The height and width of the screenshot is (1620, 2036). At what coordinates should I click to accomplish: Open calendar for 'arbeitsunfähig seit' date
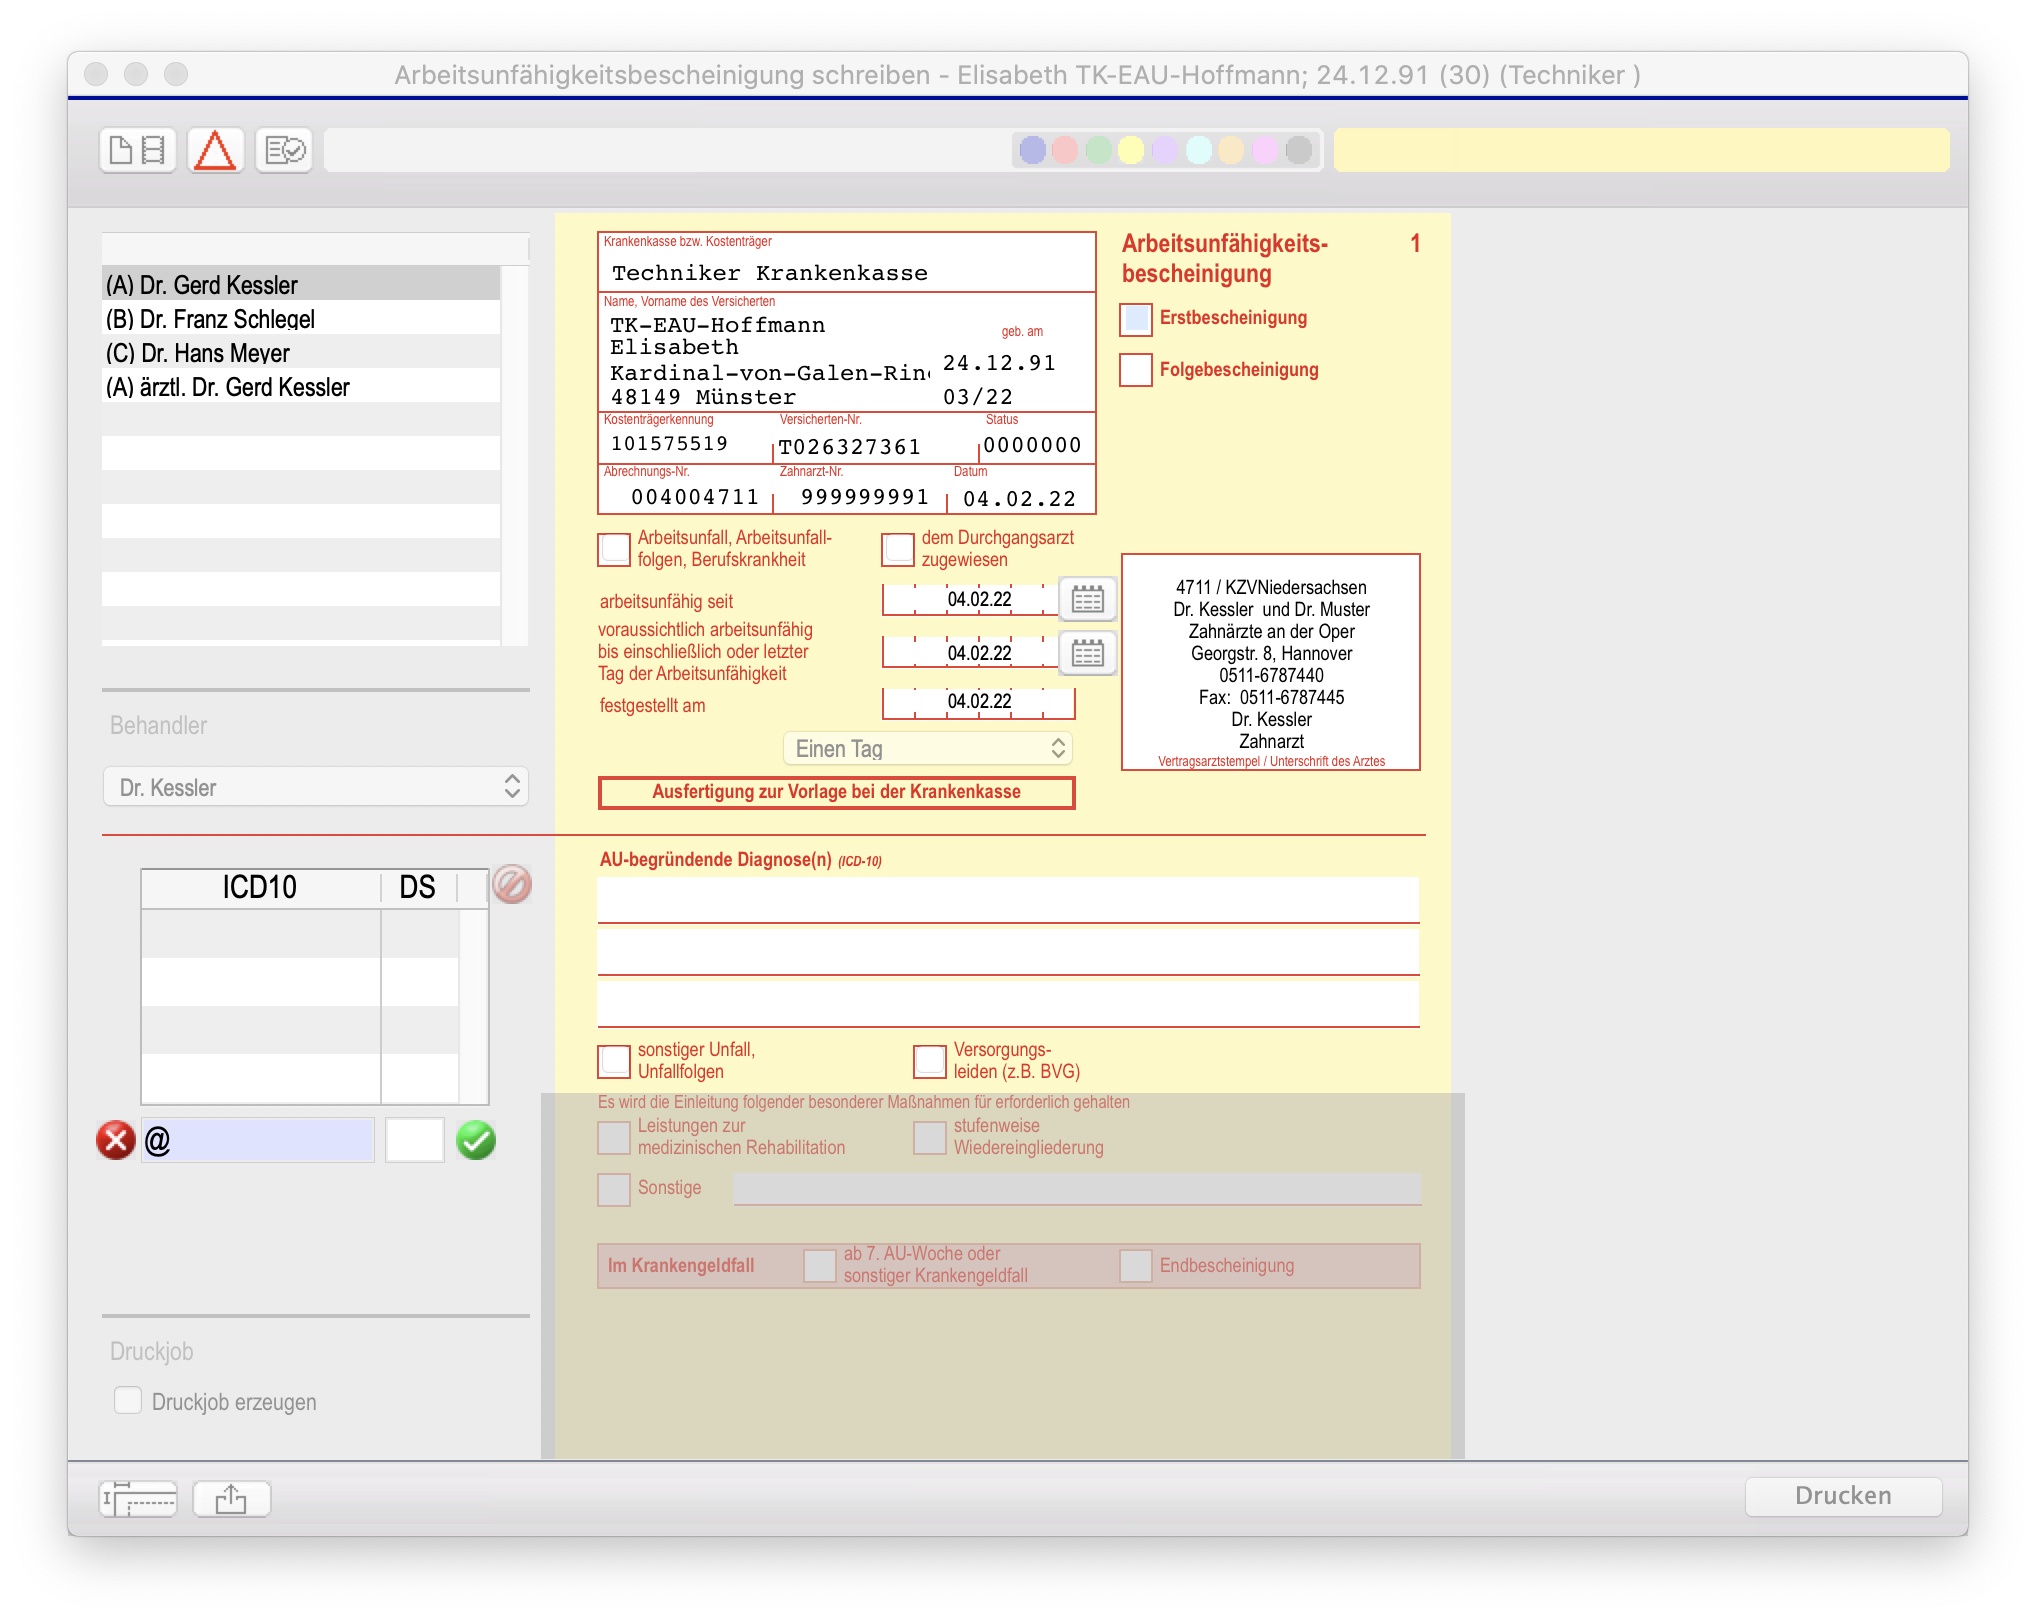(x=1087, y=600)
